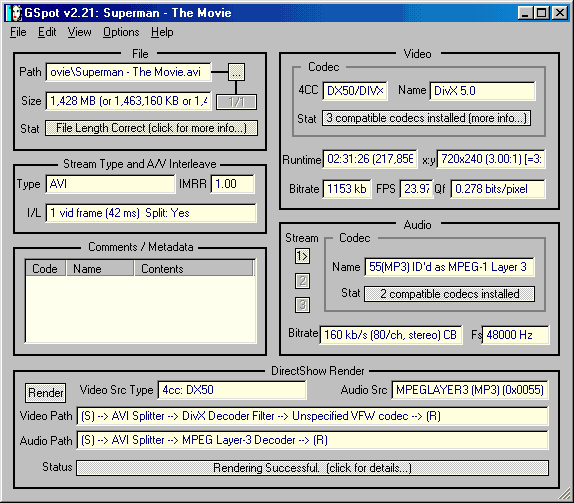Click the window resize grip corner
Image resolution: width=574 pixels, height=503 pixels.
pos(565,494)
